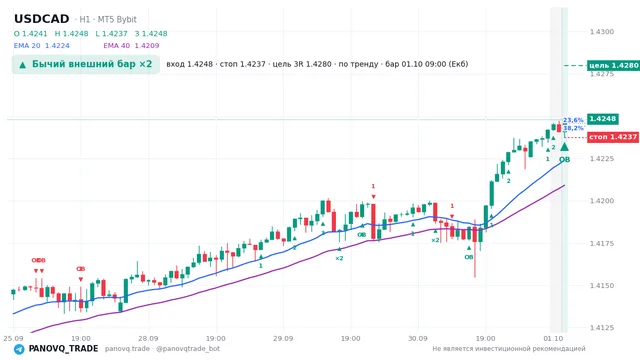Click the EMA 40 1.4209 legend
640x360 pixels.
[x=131, y=46]
